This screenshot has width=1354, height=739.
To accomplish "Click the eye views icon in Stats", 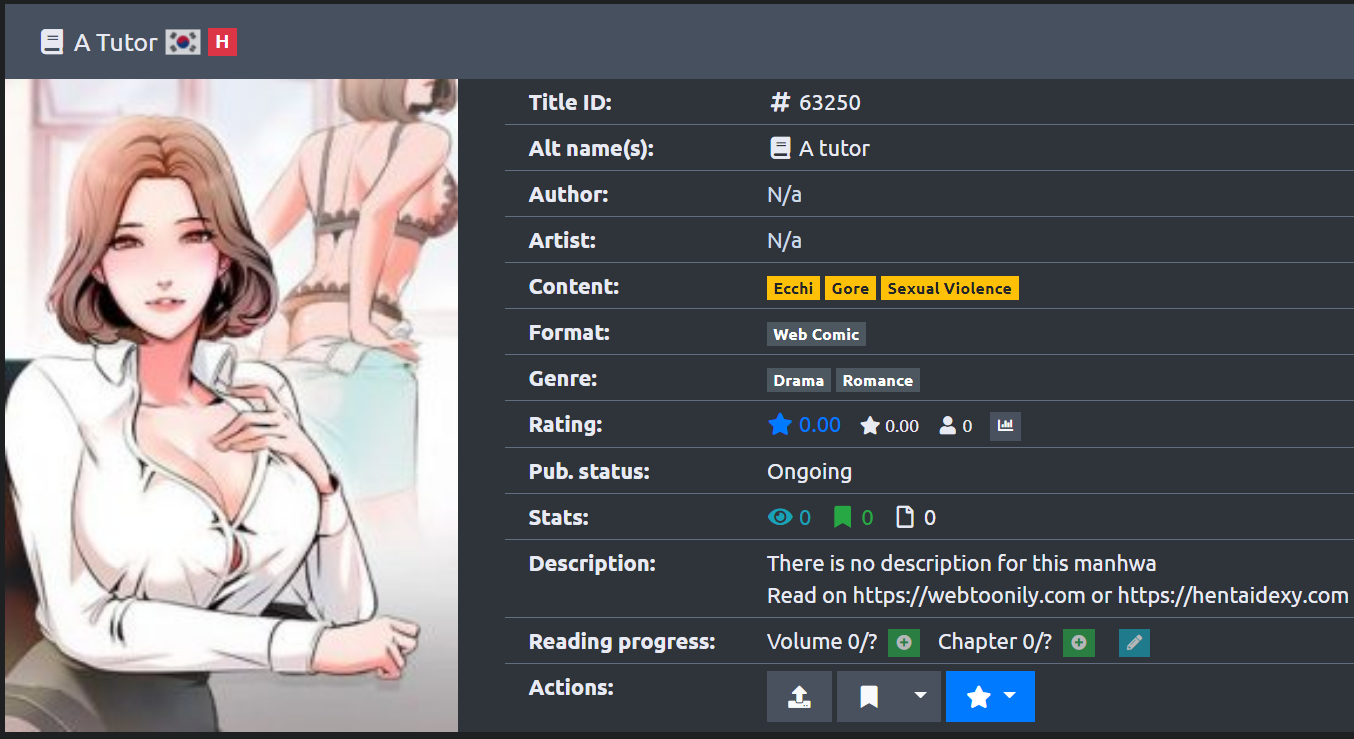I will tap(779, 517).
